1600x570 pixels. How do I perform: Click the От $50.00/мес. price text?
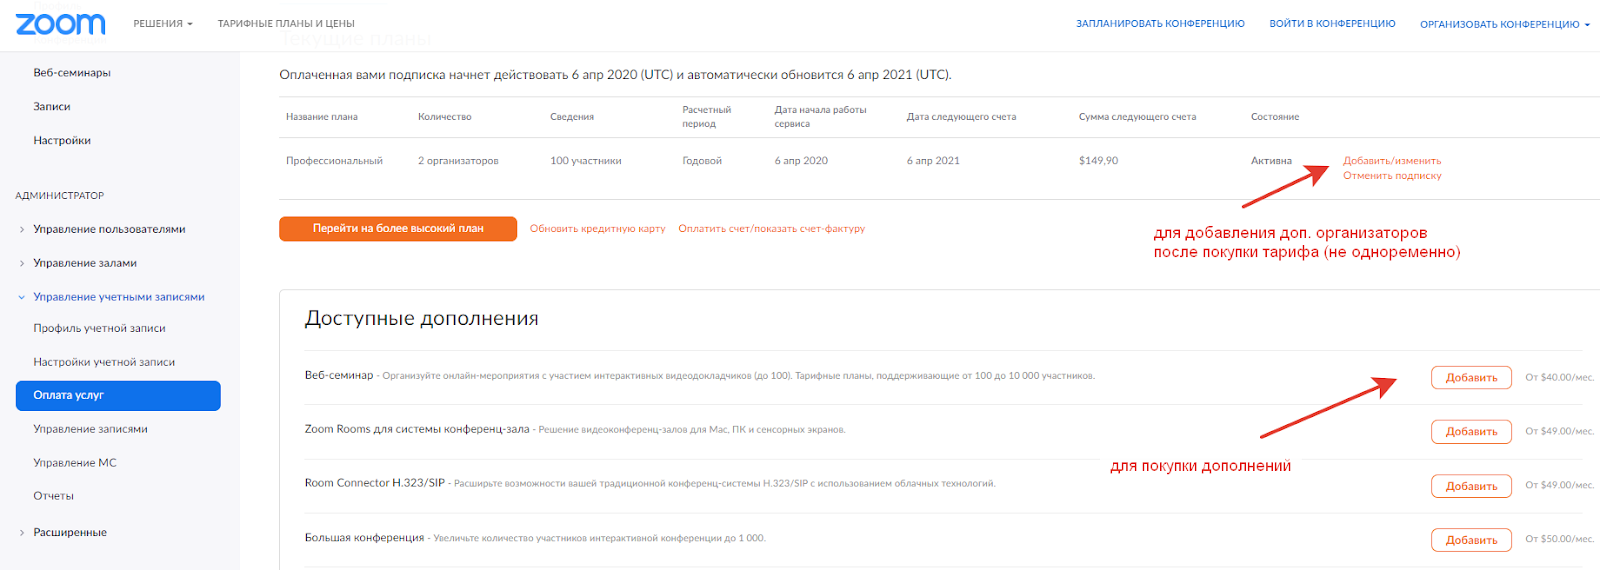pos(1559,540)
